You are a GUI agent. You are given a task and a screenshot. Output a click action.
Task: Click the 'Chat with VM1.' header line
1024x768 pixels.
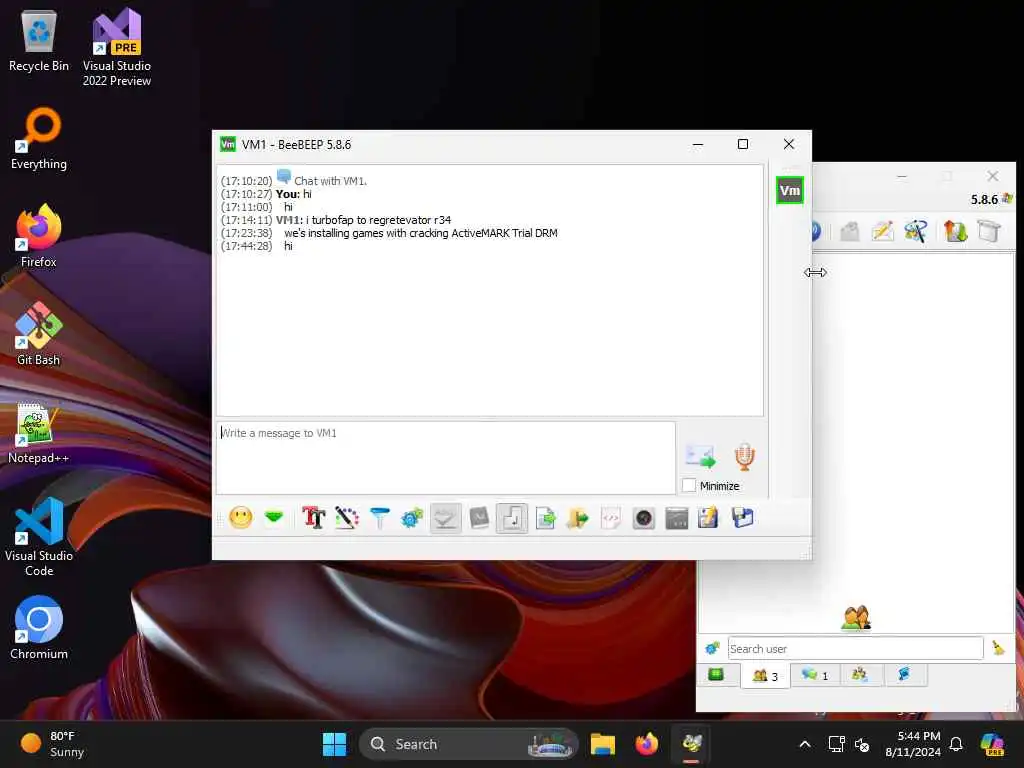(330, 181)
